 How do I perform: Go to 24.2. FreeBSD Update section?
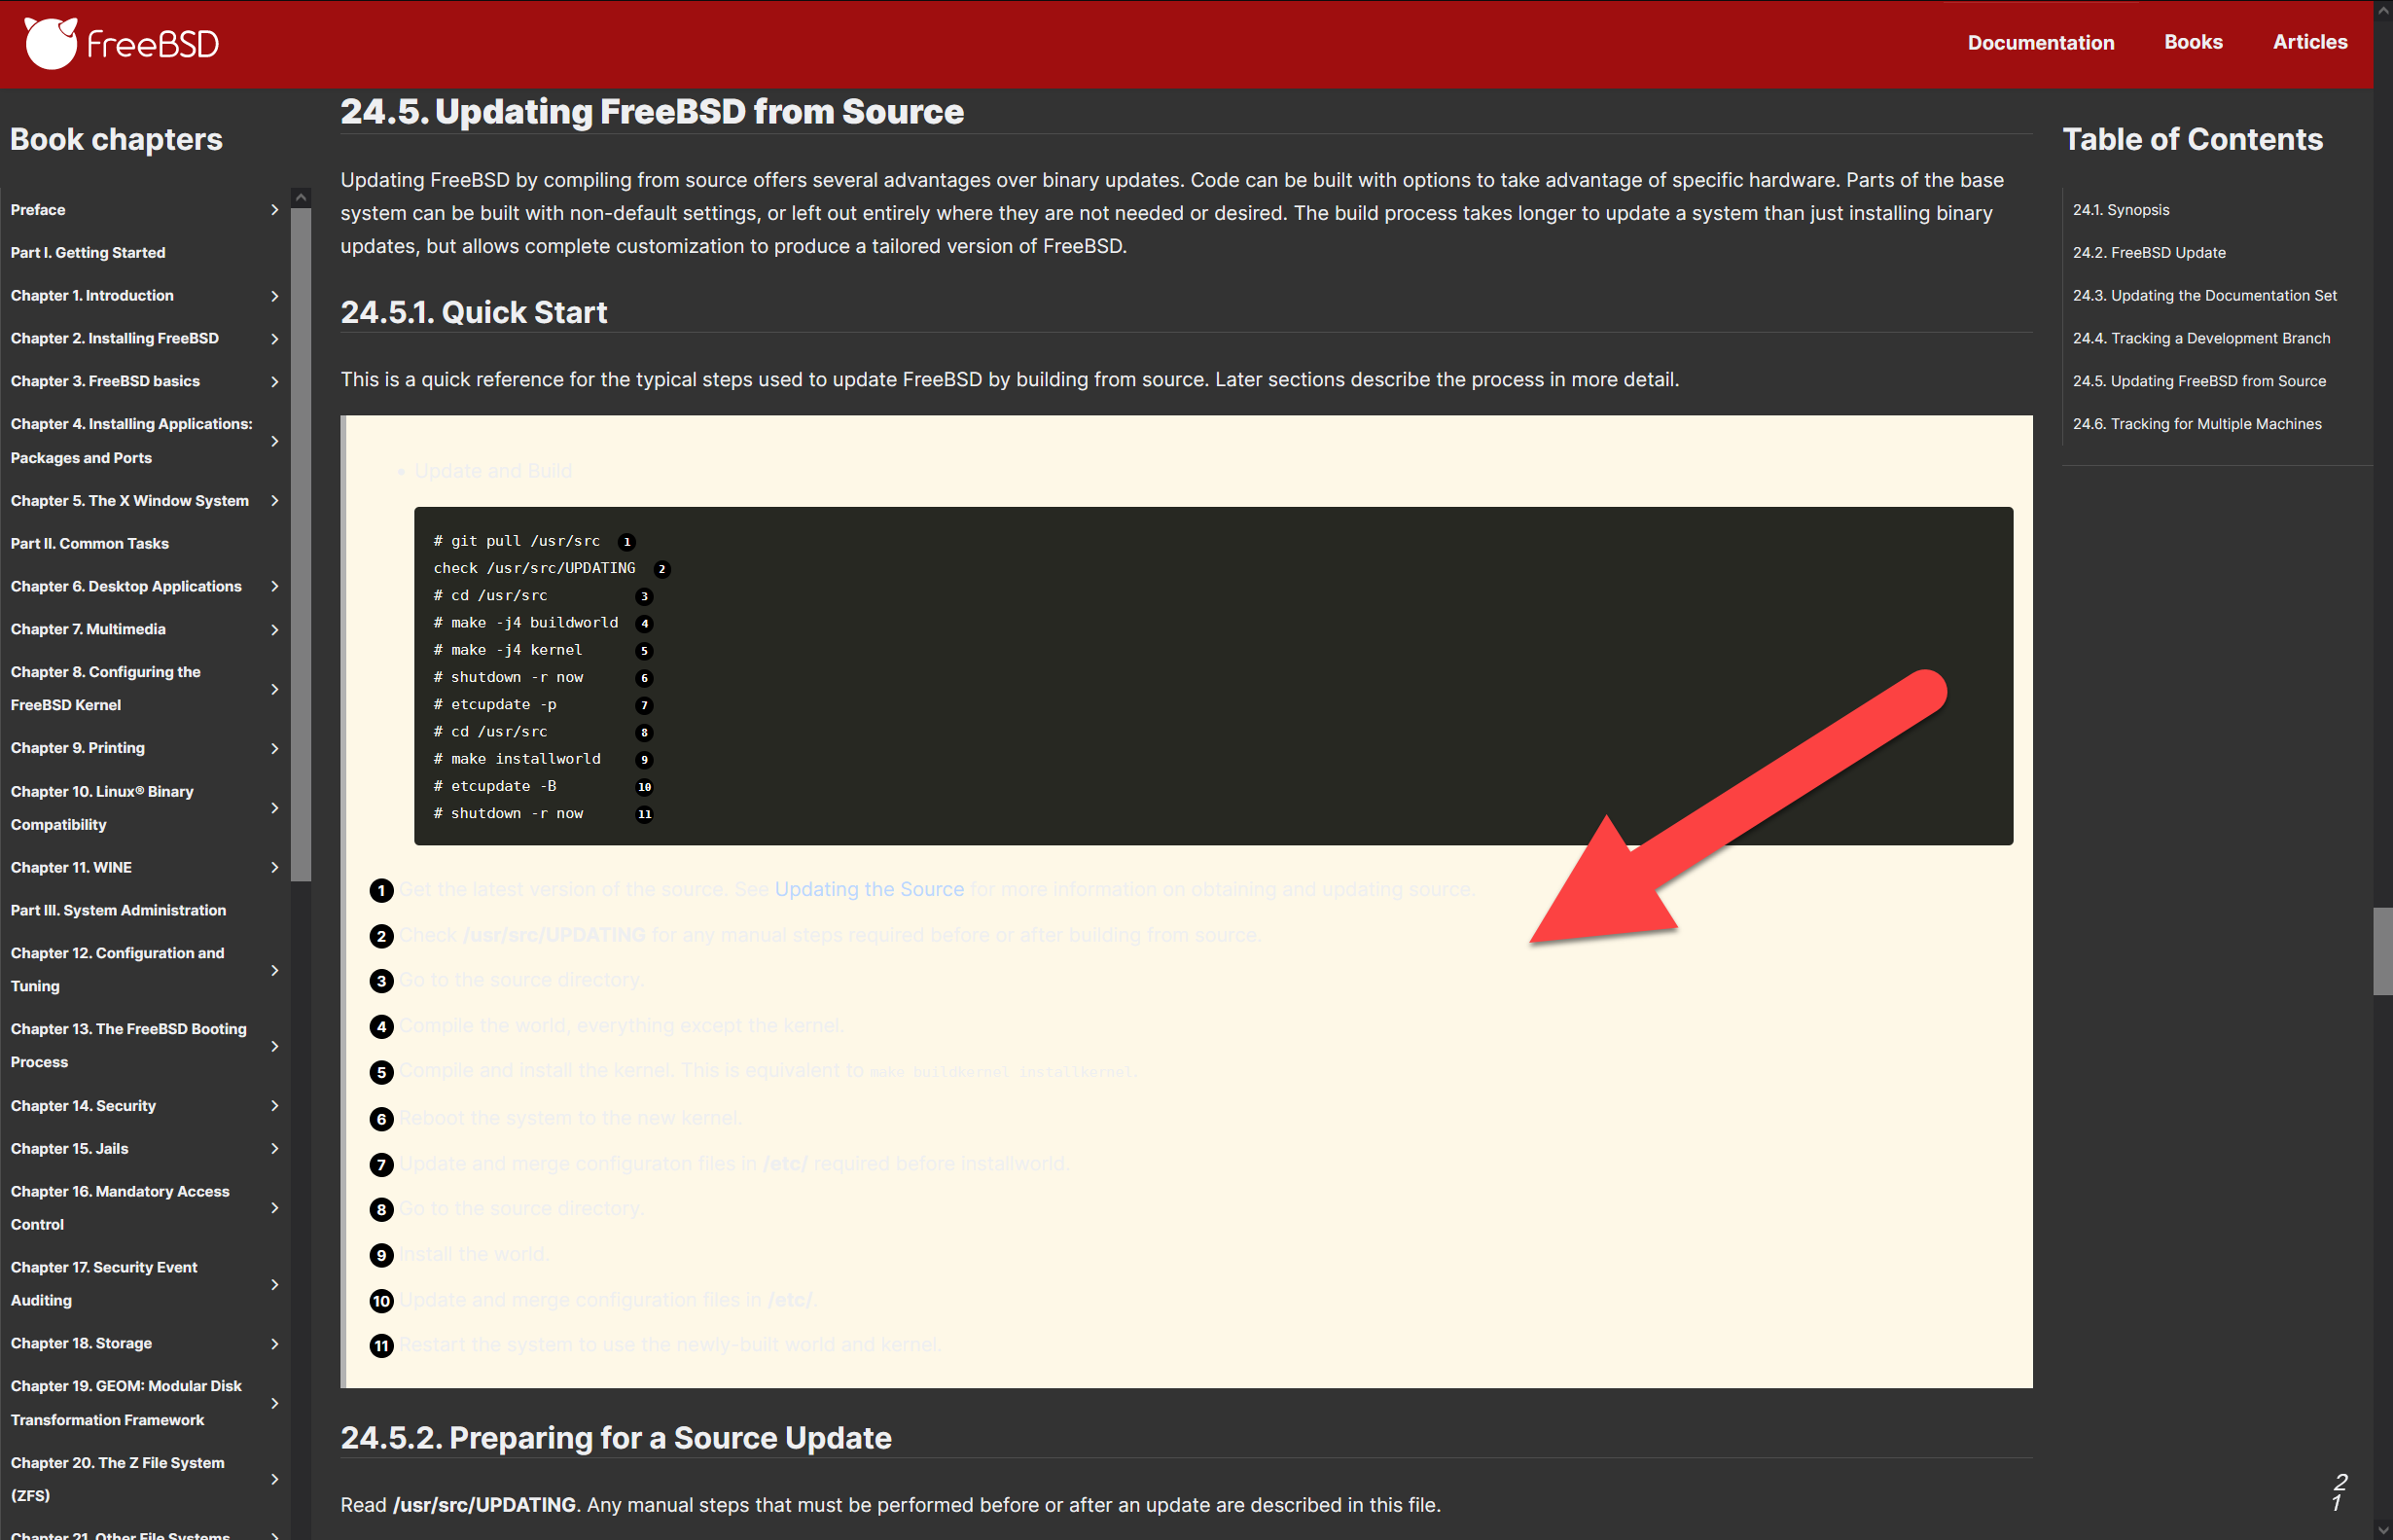point(2148,253)
